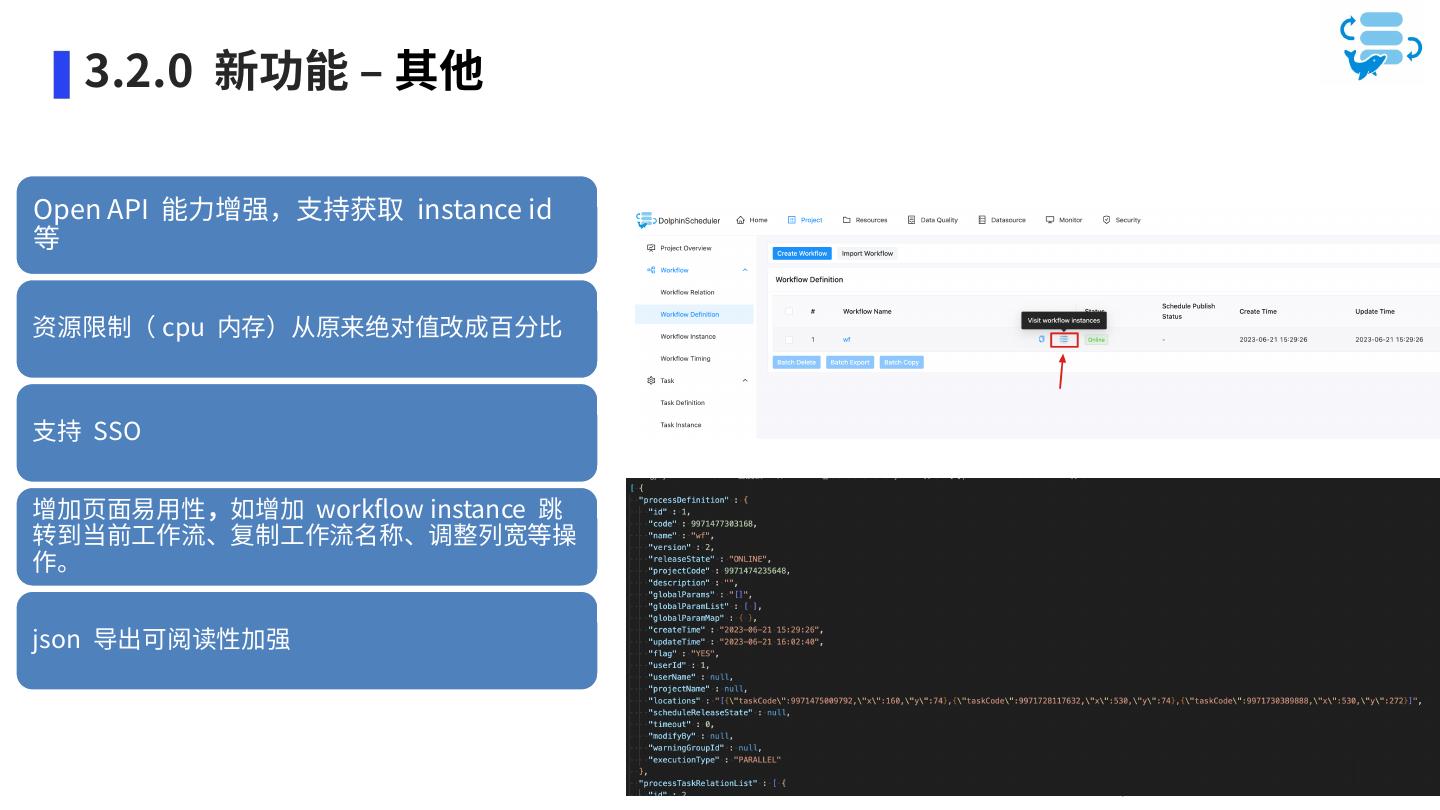Click the "scheduleReleaseState" : null line
Viewport: 1440px width, 810px height.
point(718,713)
